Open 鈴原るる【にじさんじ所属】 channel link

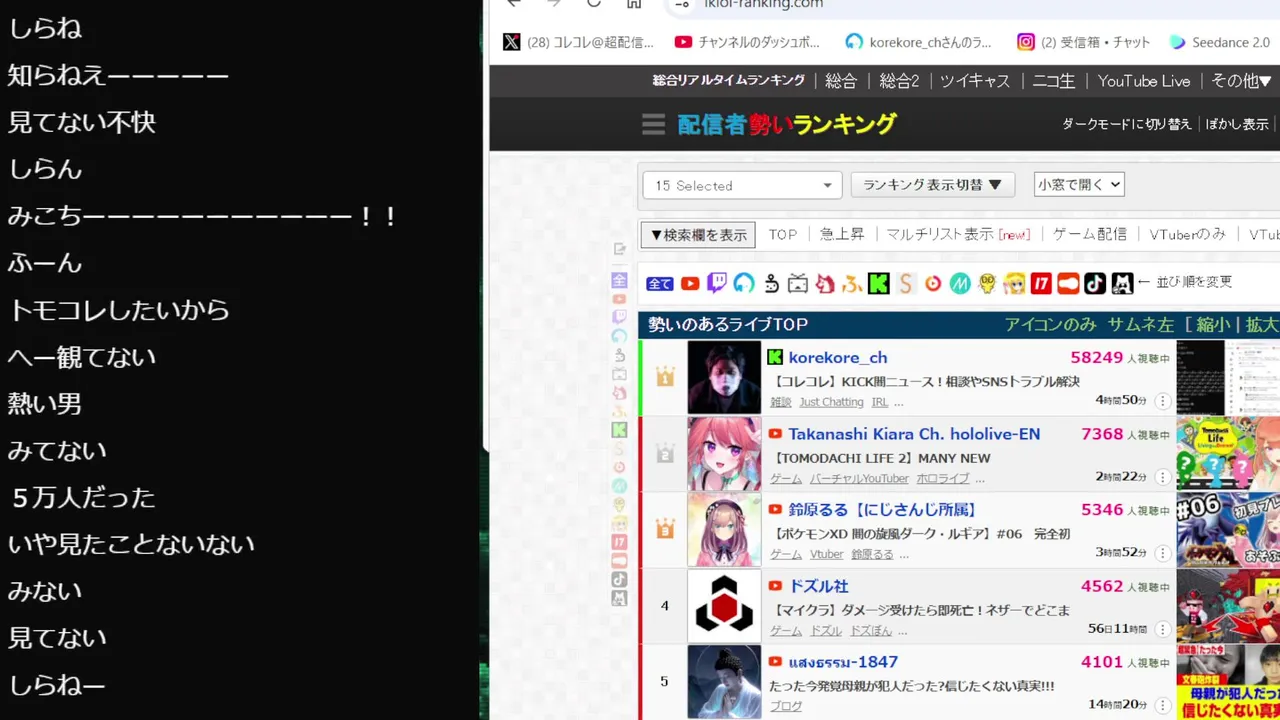pyautogui.click(x=882, y=510)
